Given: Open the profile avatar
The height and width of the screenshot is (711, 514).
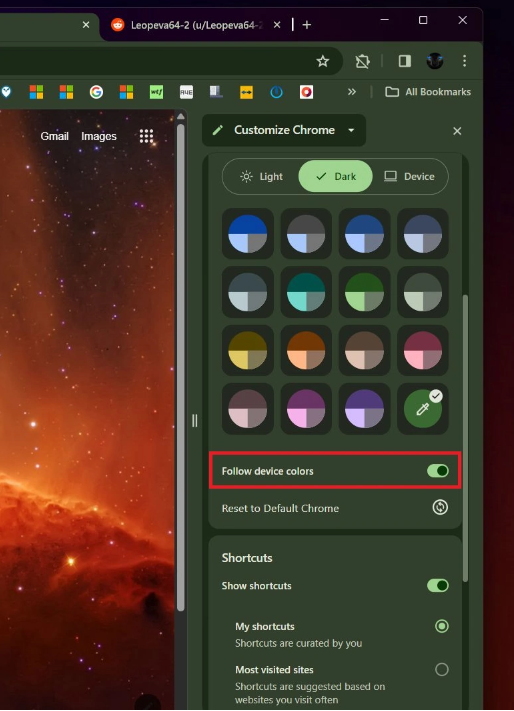Looking at the screenshot, I should click(x=435, y=61).
